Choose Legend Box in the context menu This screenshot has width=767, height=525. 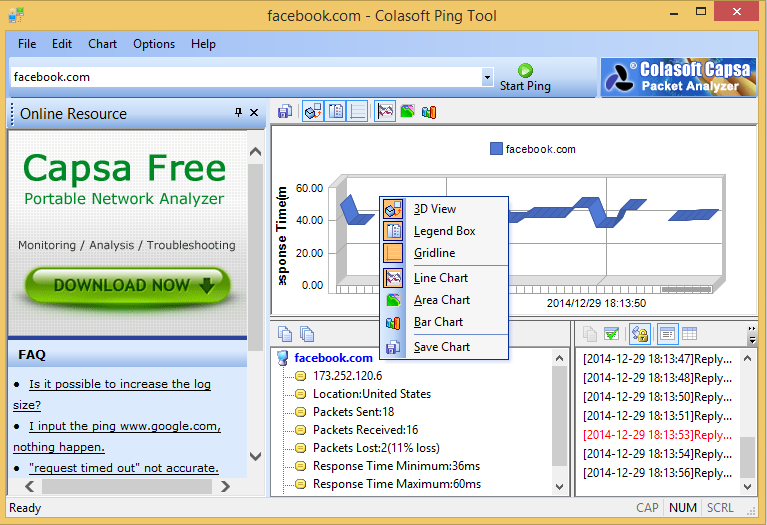point(445,231)
